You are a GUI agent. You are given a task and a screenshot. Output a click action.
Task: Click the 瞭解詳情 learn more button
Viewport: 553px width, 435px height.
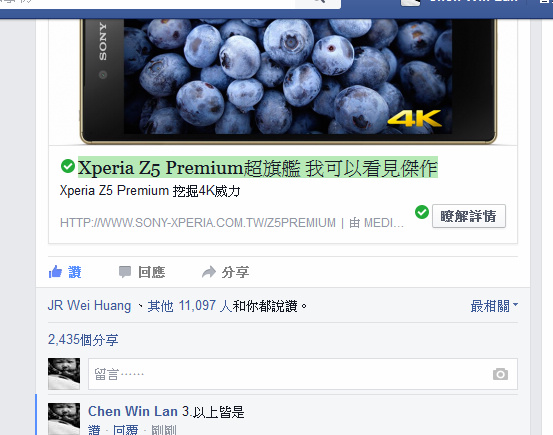(469, 216)
